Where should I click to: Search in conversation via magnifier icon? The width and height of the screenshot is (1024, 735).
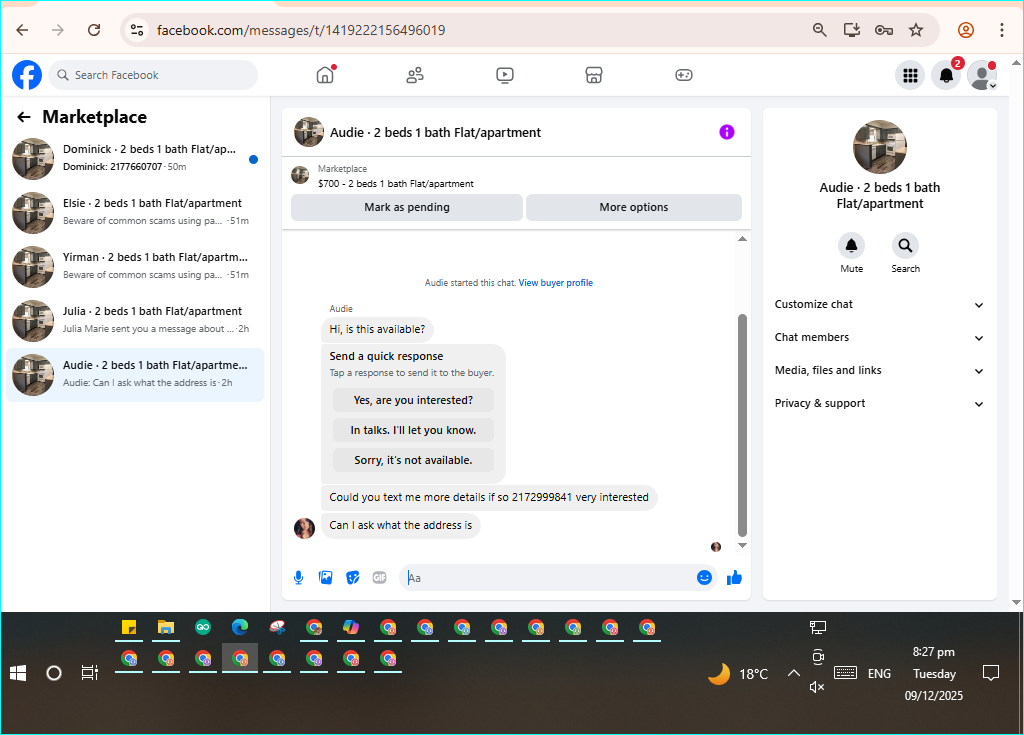pos(905,246)
